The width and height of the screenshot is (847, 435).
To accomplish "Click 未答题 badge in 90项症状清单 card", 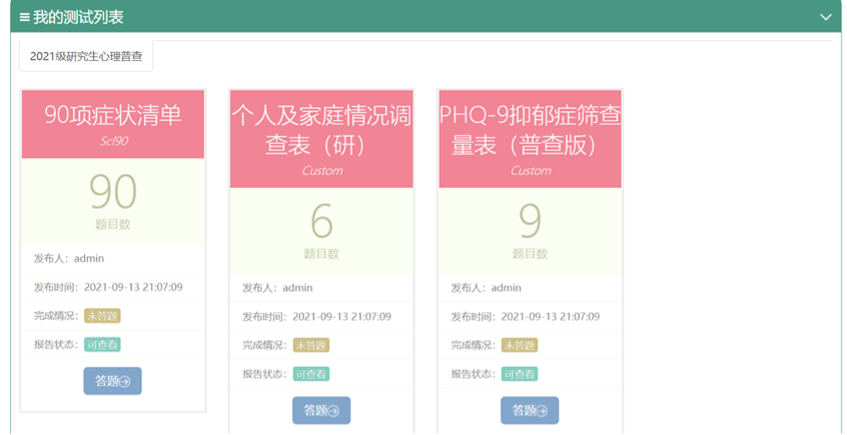I will [102, 316].
